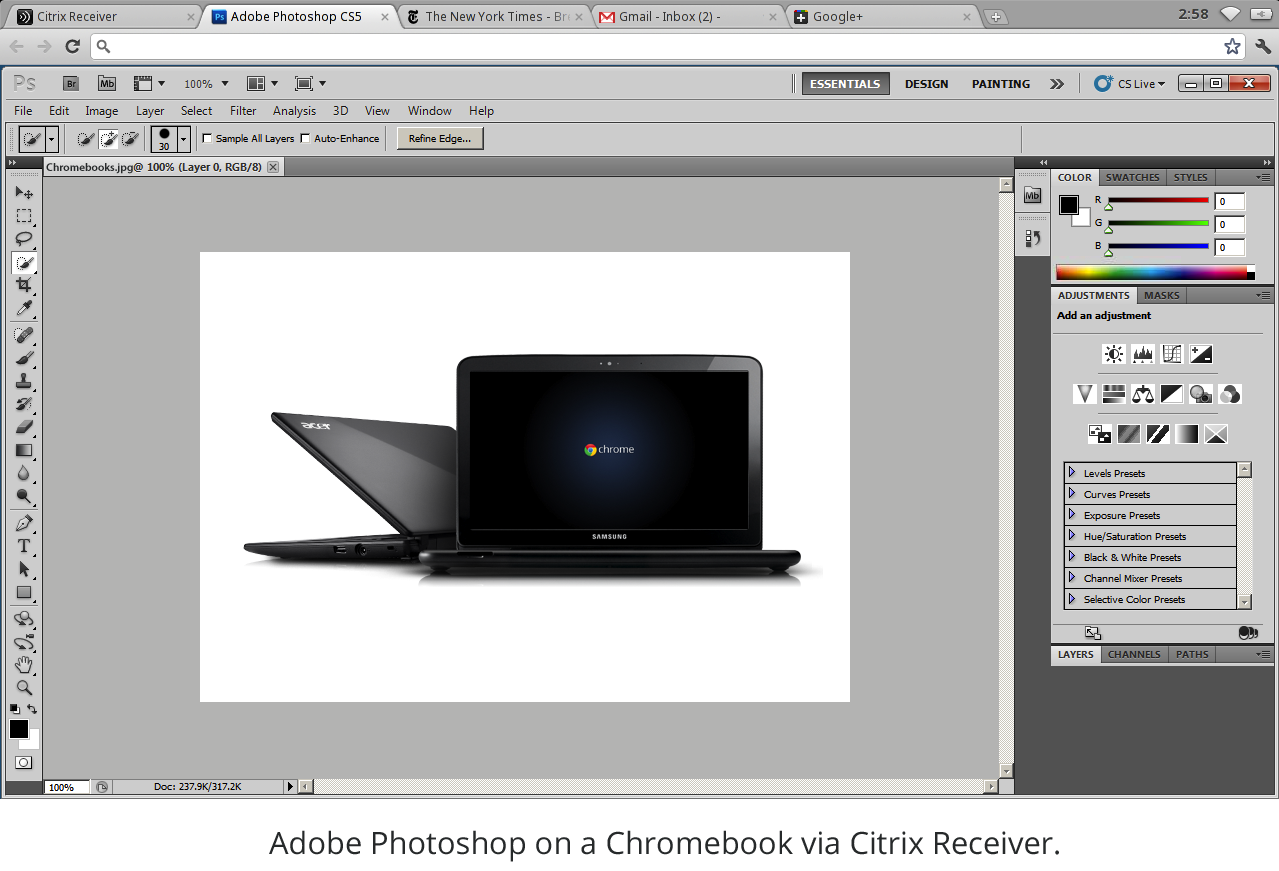Select the Path Selection arrow tool
Viewport: 1279px width, 871px height.
(24, 569)
